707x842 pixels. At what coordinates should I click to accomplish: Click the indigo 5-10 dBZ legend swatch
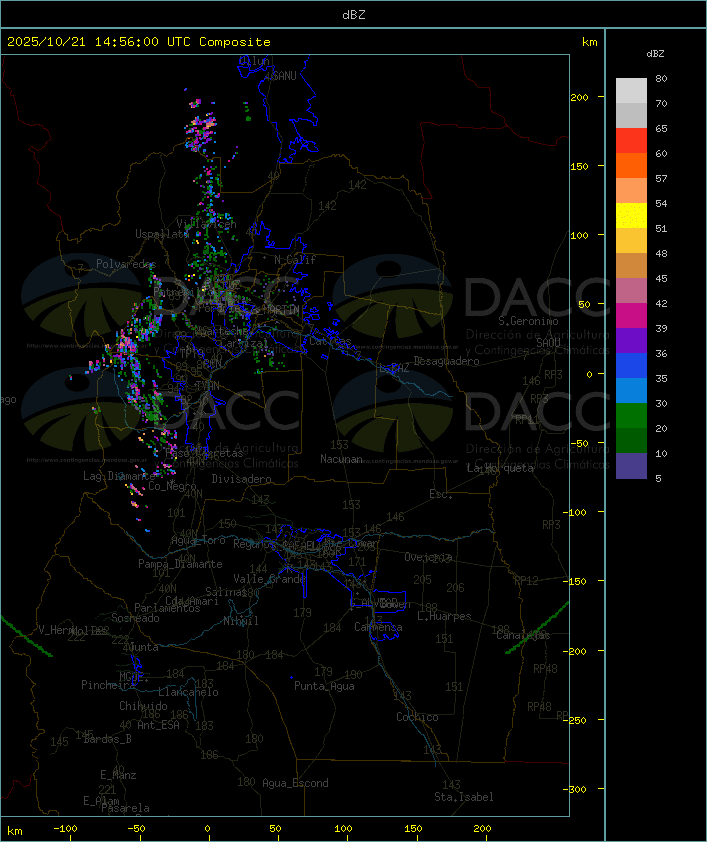631,466
